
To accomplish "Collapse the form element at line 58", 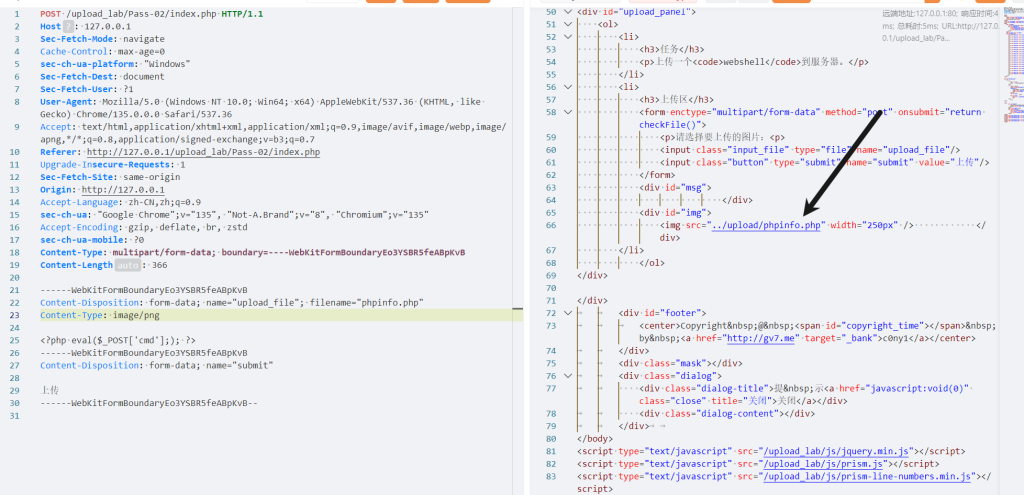I will [568, 112].
